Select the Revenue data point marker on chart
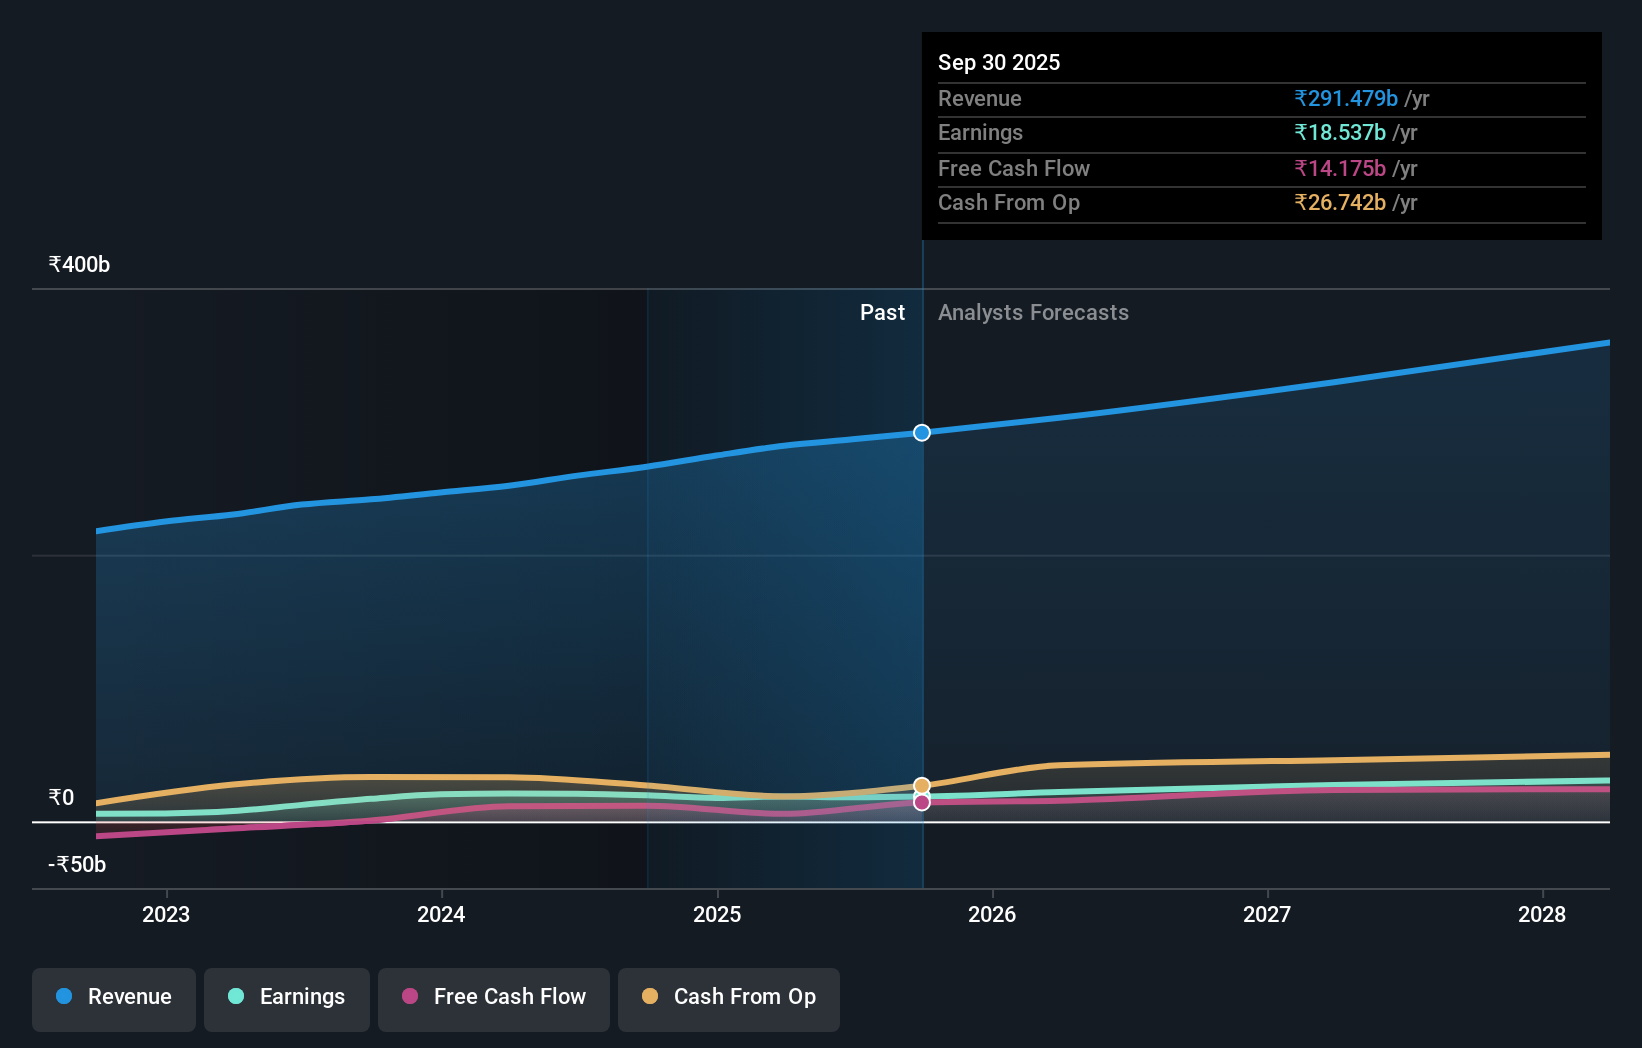 pos(921,433)
